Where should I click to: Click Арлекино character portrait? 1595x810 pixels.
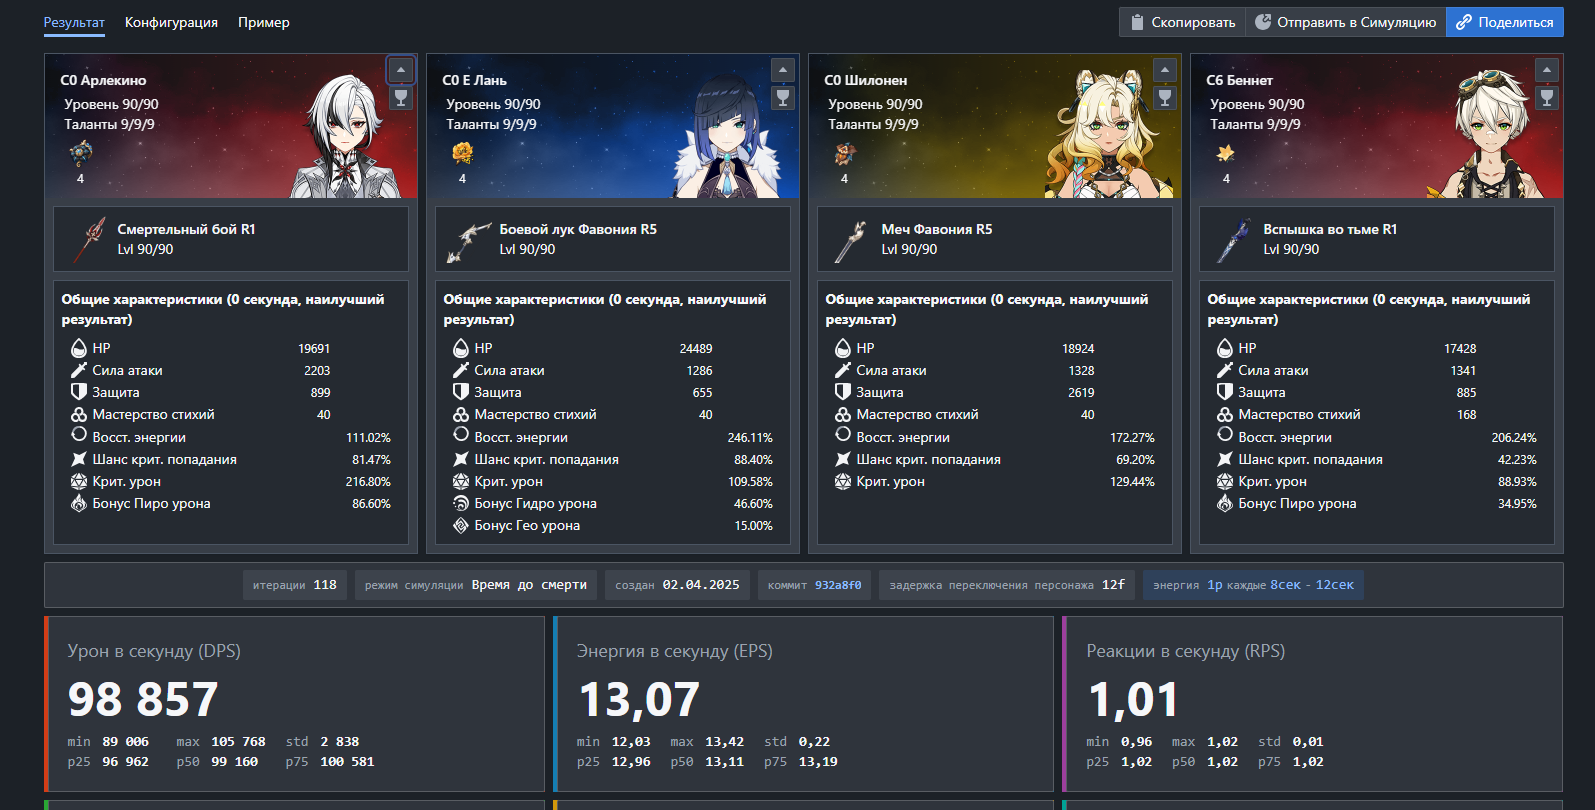[x=351, y=135]
